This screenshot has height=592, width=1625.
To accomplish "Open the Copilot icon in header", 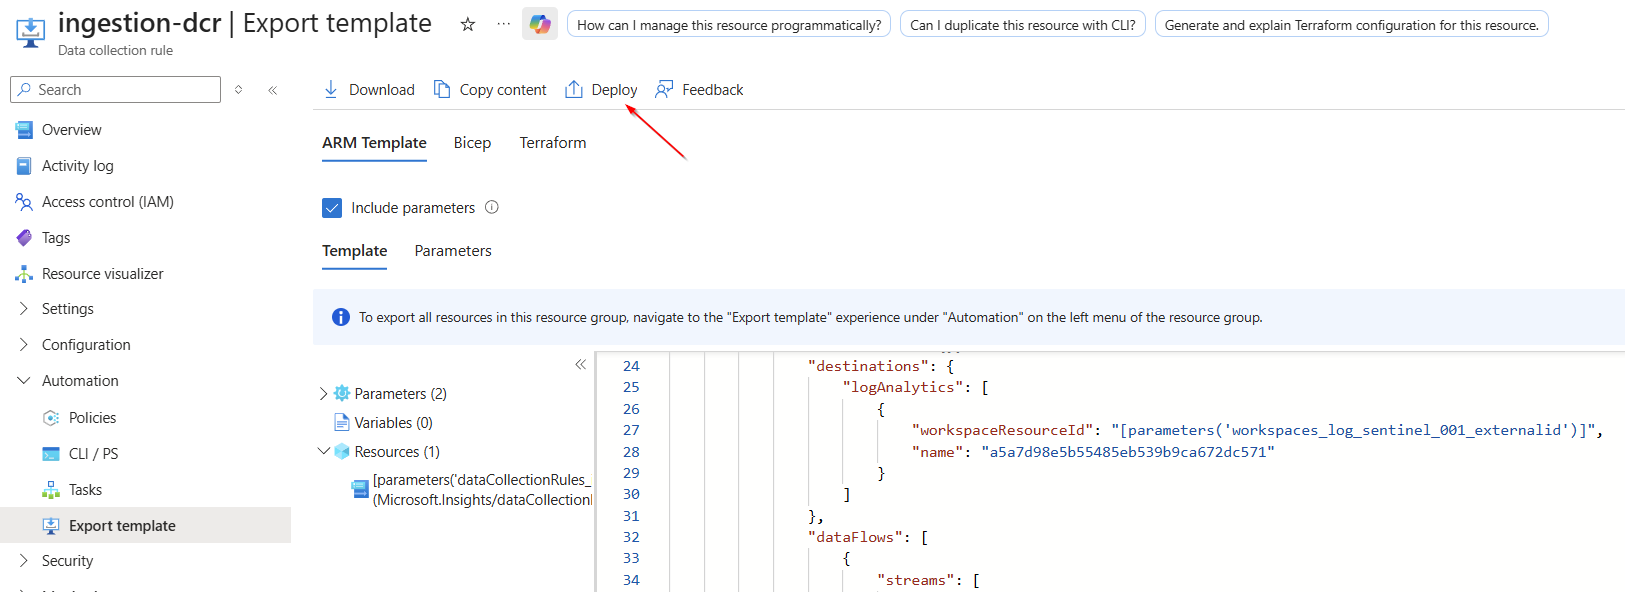I will pyautogui.click(x=540, y=24).
